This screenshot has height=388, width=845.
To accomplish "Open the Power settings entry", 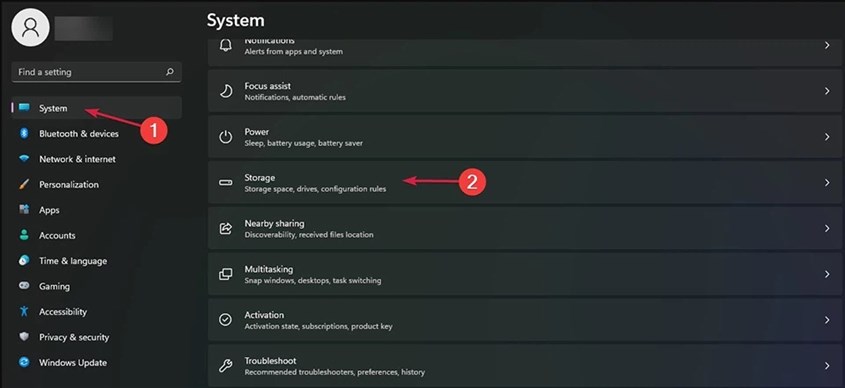I will pyautogui.click(x=525, y=137).
